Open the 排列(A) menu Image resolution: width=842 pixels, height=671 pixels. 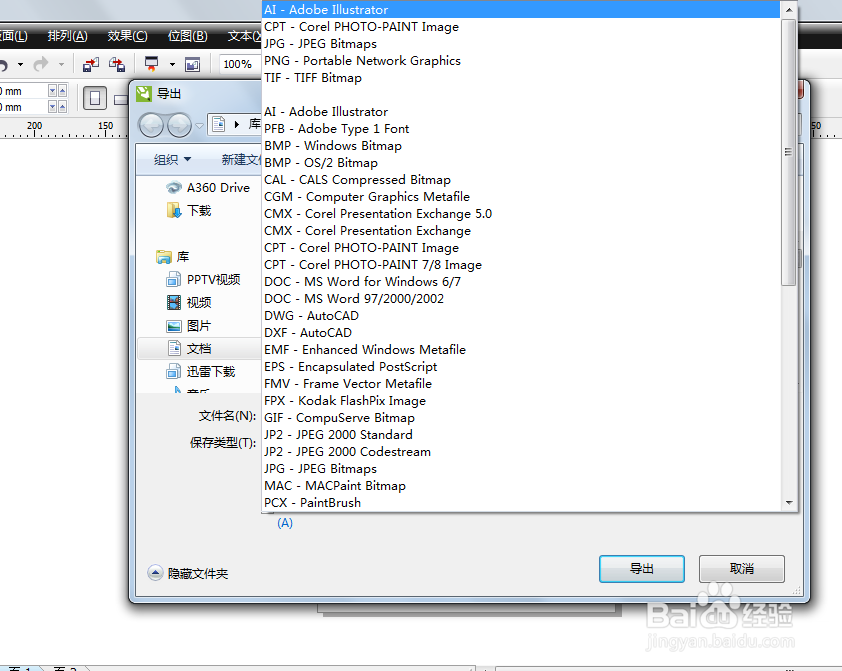[x=67, y=36]
